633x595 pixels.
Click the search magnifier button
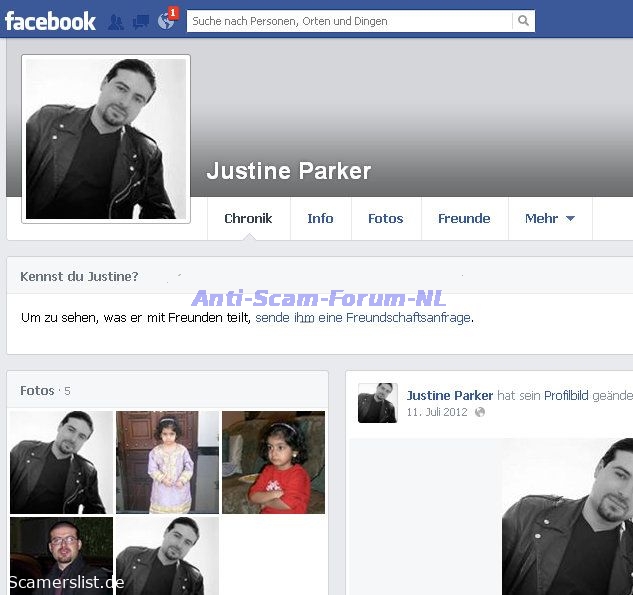pos(523,21)
